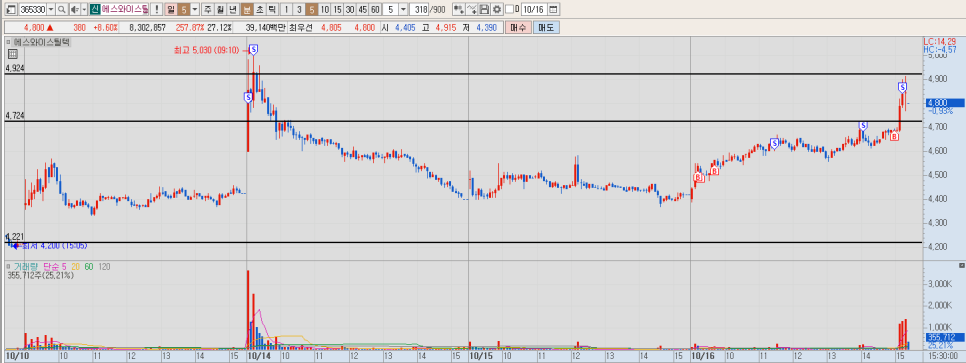966x363 pixels.
Task: Open the calendar date picker icon
Action: (554, 10)
